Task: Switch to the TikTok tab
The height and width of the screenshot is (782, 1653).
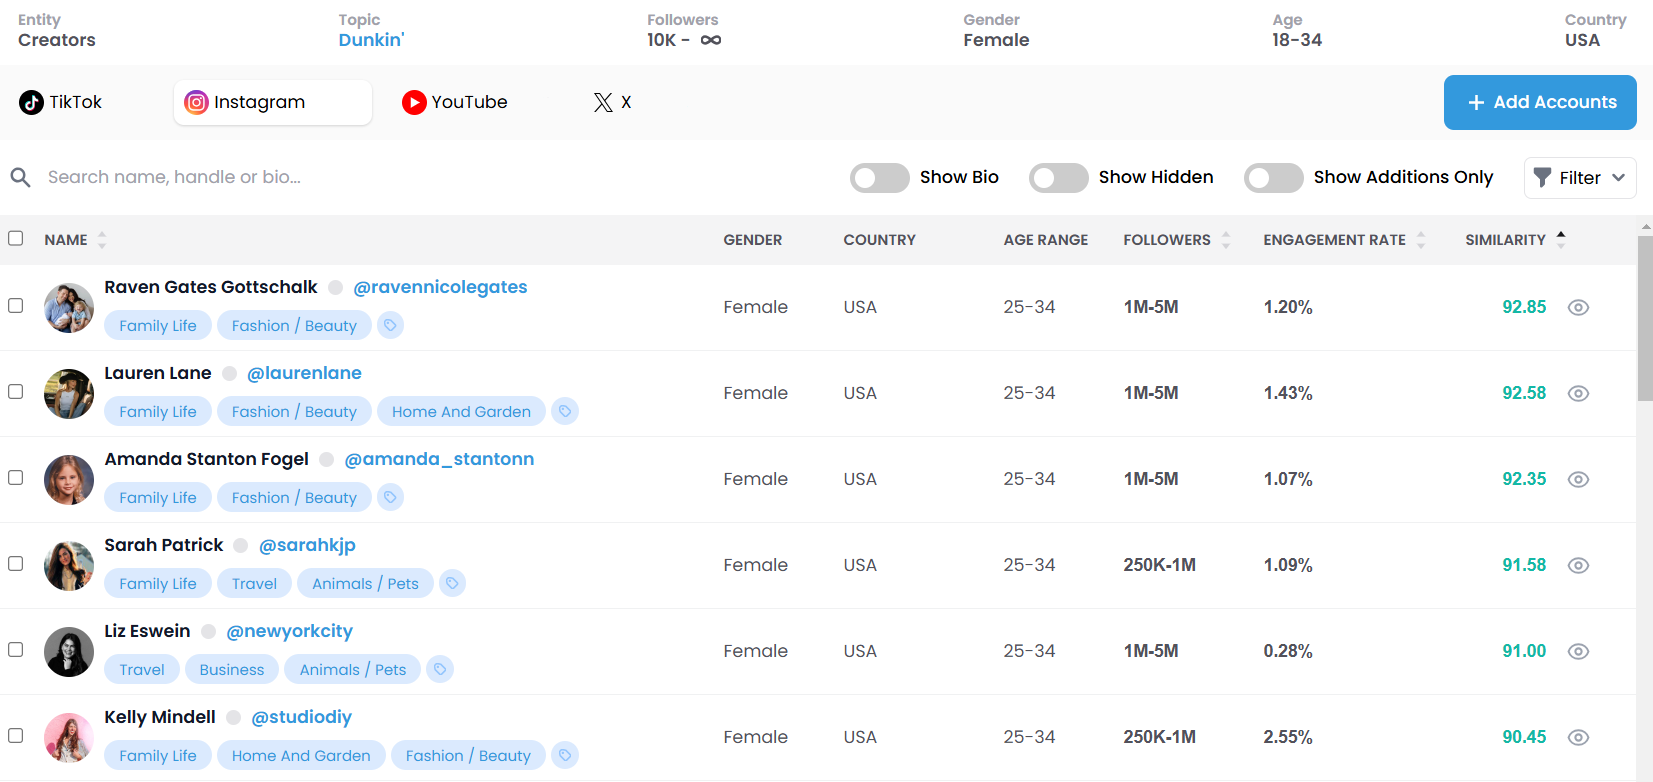Action: coord(62,102)
